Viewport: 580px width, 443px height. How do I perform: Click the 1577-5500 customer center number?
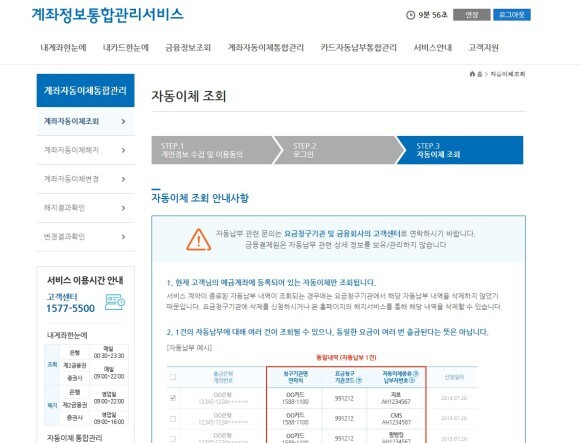(70, 308)
